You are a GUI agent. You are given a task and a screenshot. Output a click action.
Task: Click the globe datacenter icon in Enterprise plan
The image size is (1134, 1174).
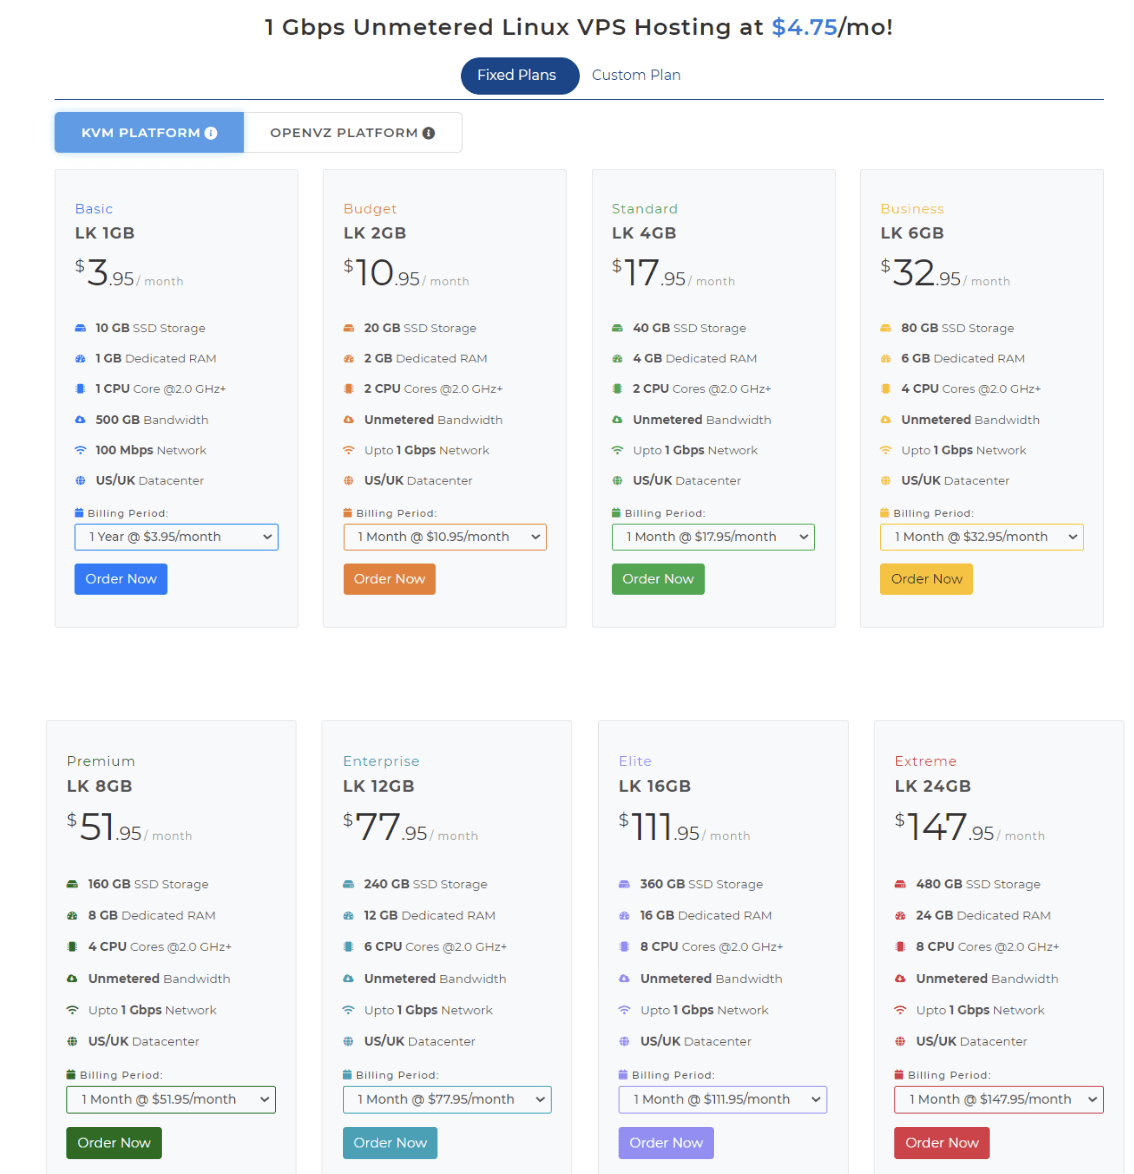click(x=348, y=1041)
